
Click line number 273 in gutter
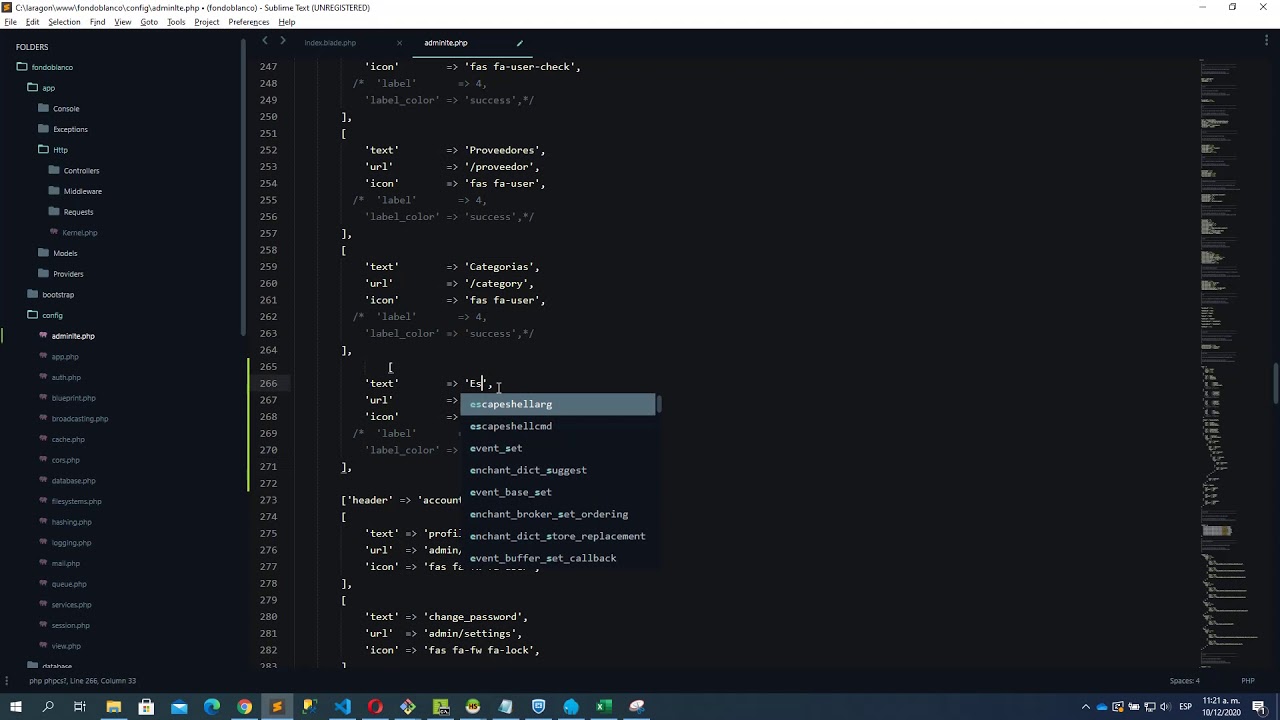tap(268, 500)
